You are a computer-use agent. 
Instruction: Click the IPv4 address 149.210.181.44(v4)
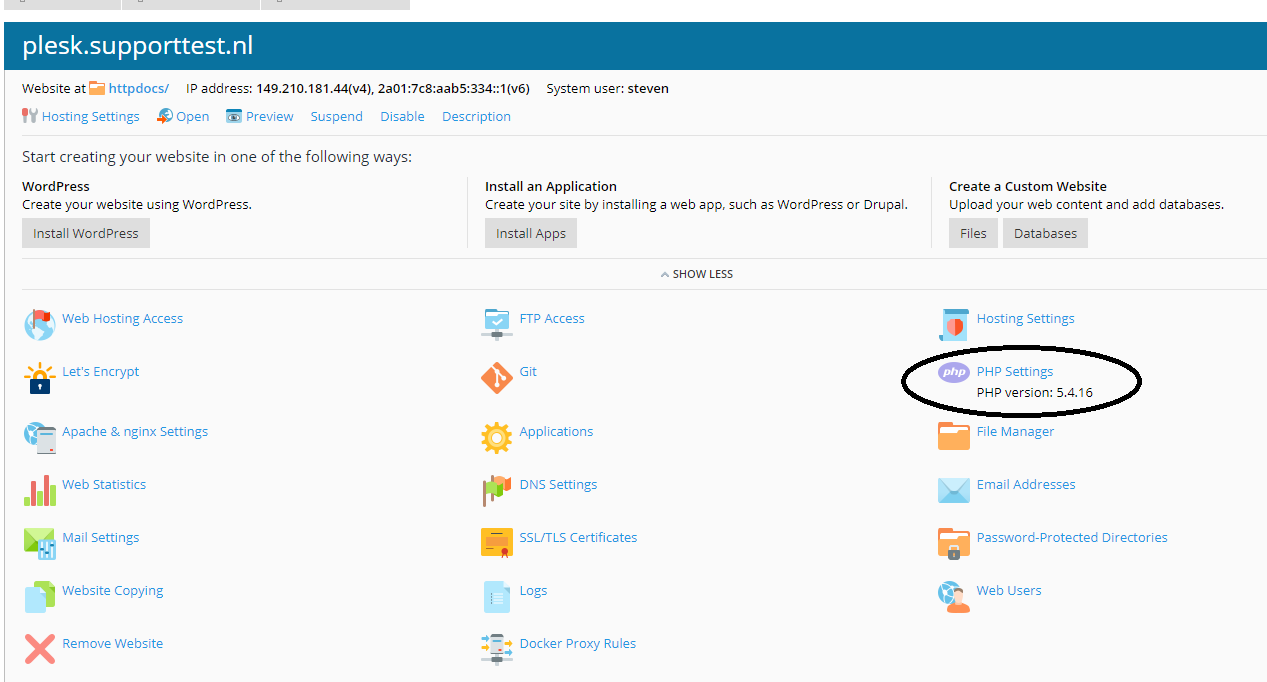(x=314, y=88)
